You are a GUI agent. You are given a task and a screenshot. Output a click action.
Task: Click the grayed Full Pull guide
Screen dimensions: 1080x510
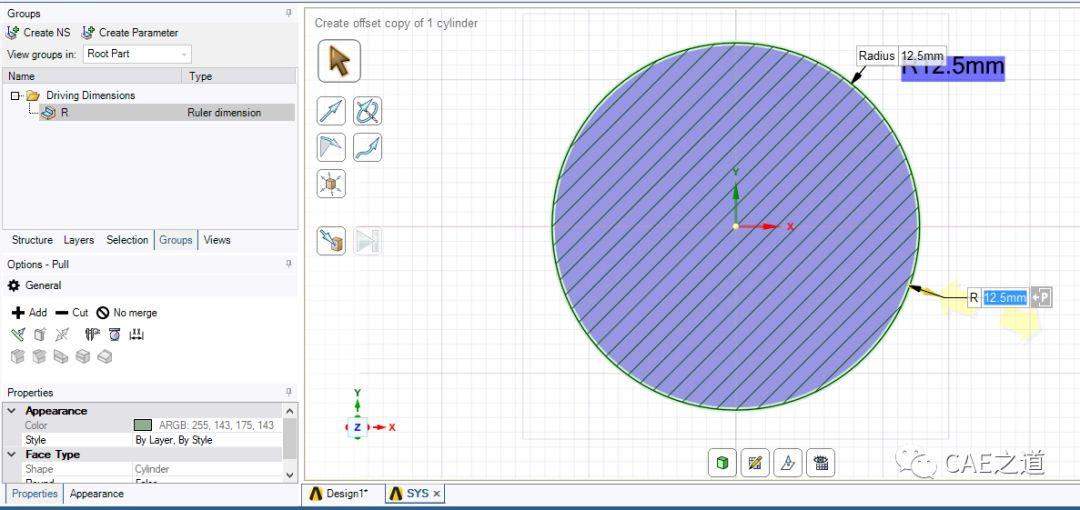(x=367, y=241)
